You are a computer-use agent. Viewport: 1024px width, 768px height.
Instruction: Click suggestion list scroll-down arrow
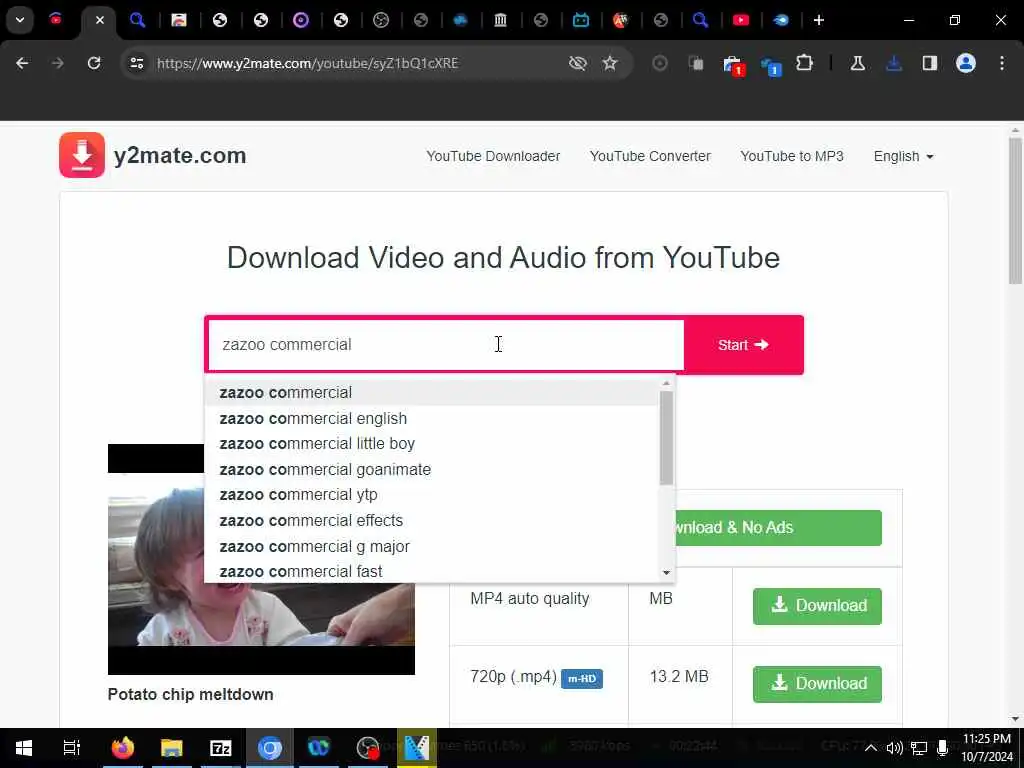666,573
